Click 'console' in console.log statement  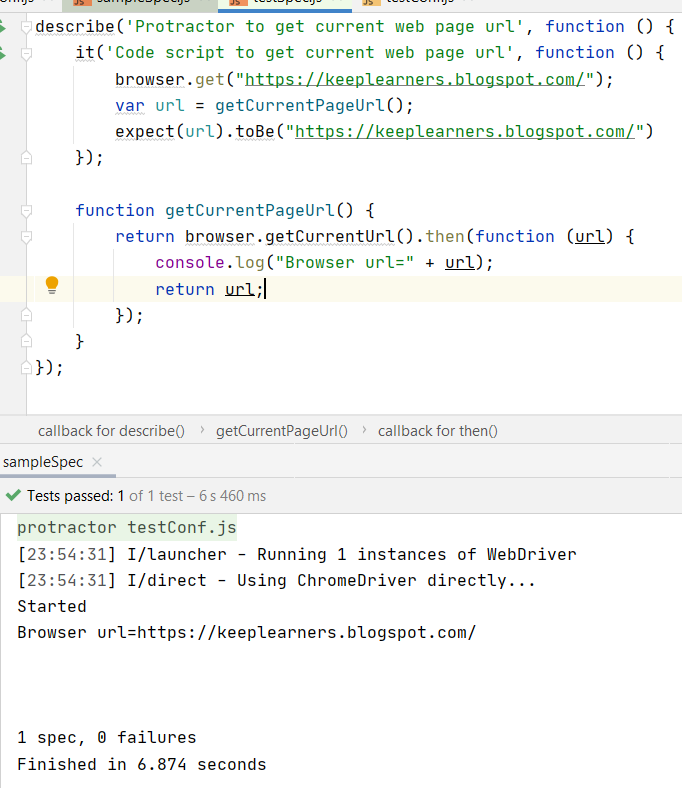pyautogui.click(x=189, y=263)
